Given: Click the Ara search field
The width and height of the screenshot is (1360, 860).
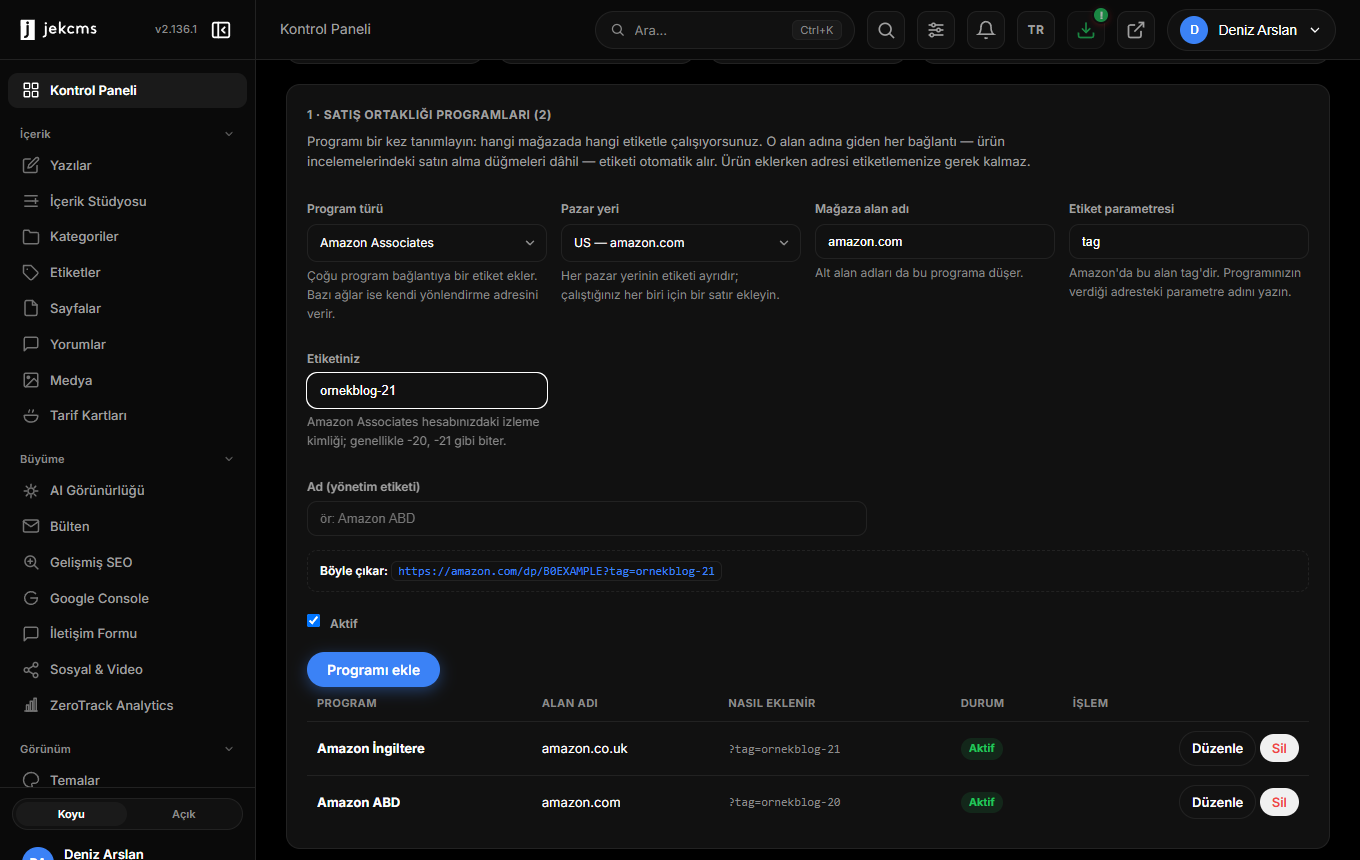Looking at the screenshot, I should [x=725, y=30].
